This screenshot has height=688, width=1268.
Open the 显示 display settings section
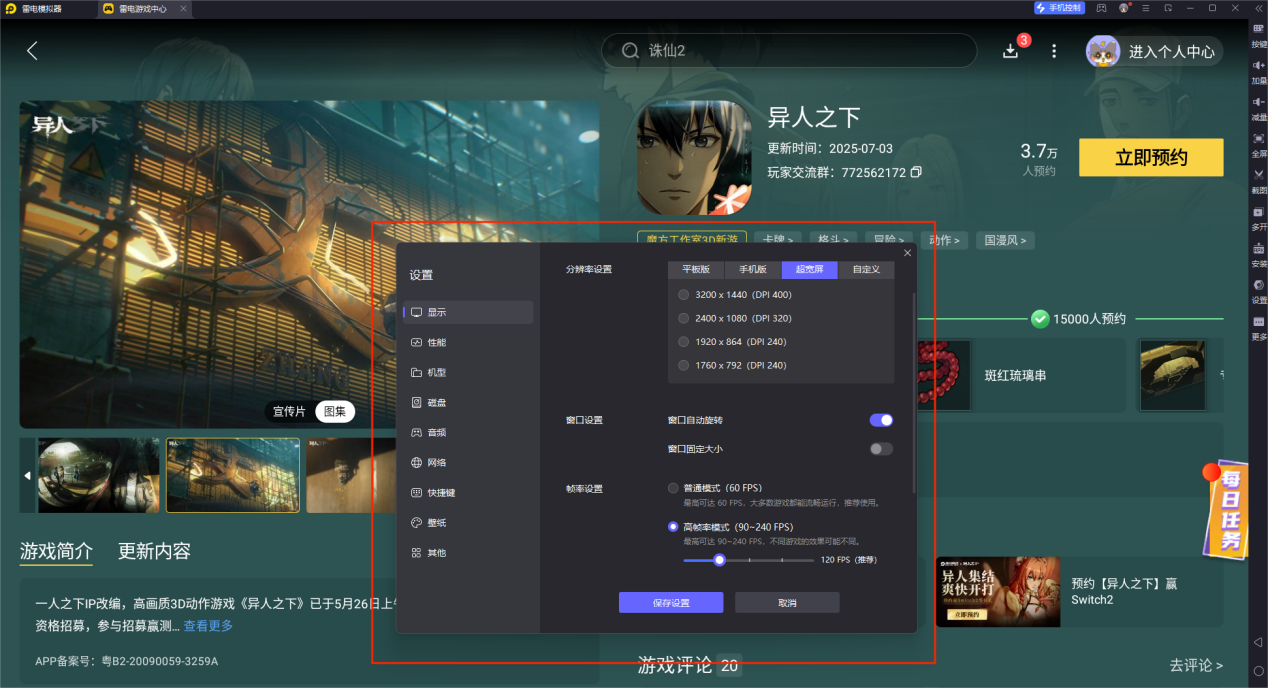pos(468,312)
